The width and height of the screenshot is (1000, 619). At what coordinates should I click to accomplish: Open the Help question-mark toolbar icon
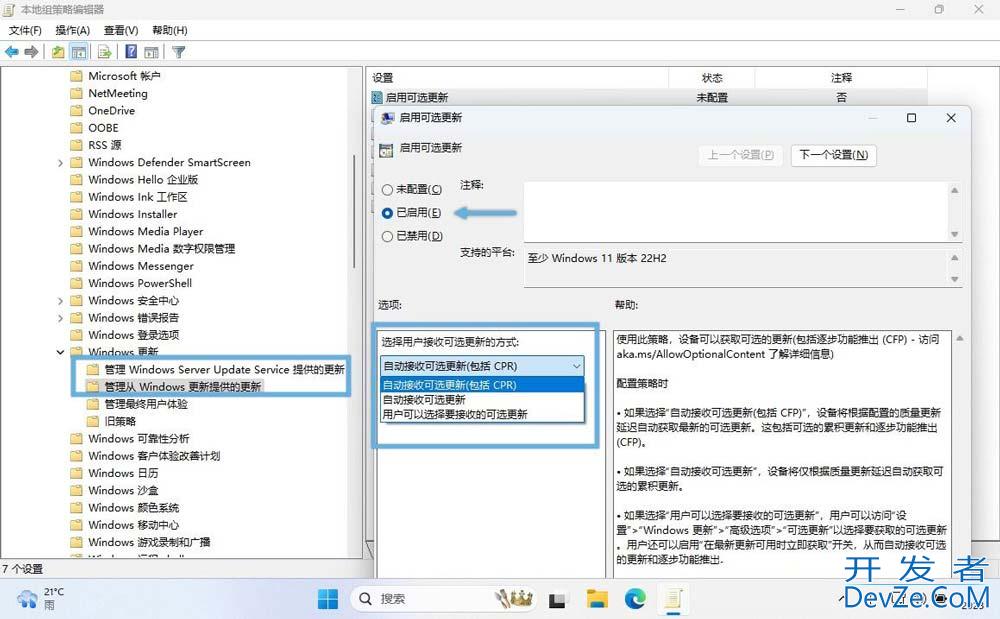click(x=131, y=52)
